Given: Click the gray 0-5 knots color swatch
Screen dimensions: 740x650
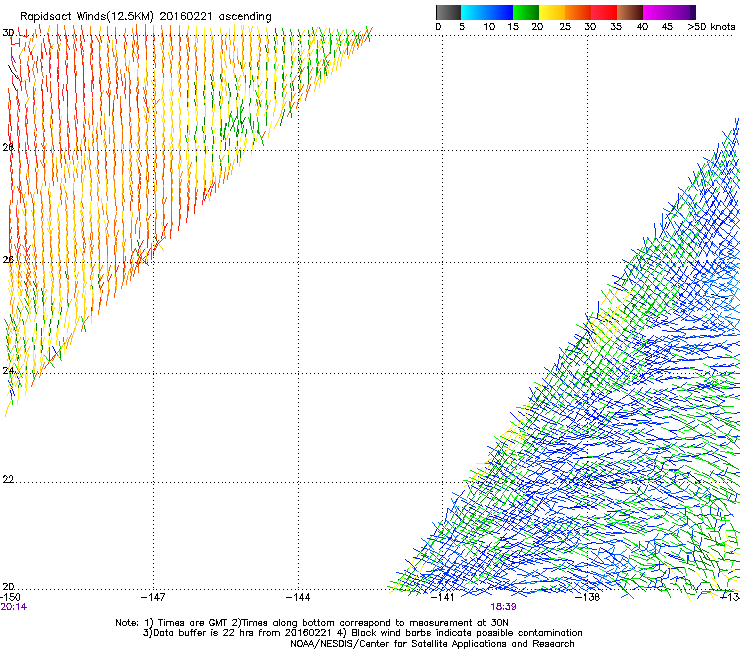Looking at the screenshot, I should 448,12.
